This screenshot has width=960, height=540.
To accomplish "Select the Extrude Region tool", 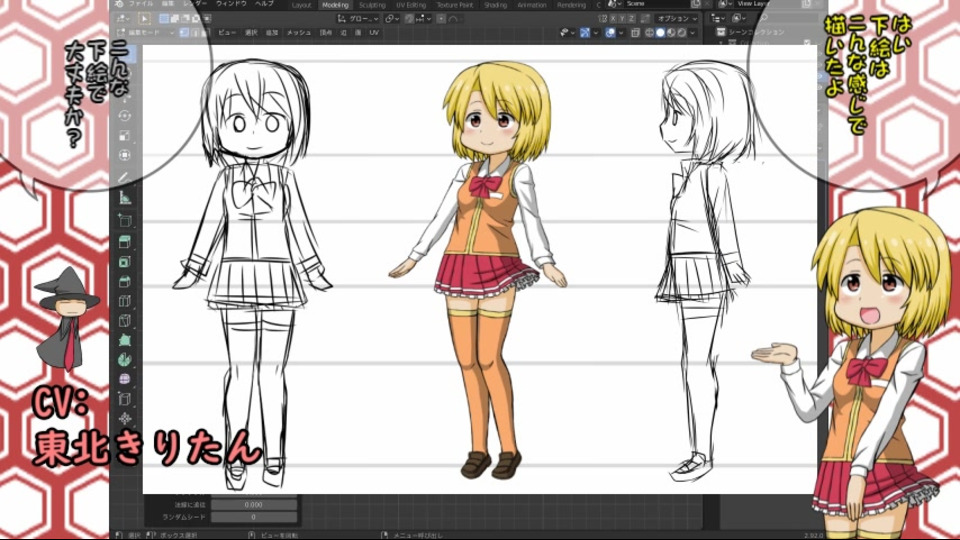I will (125, 241).
